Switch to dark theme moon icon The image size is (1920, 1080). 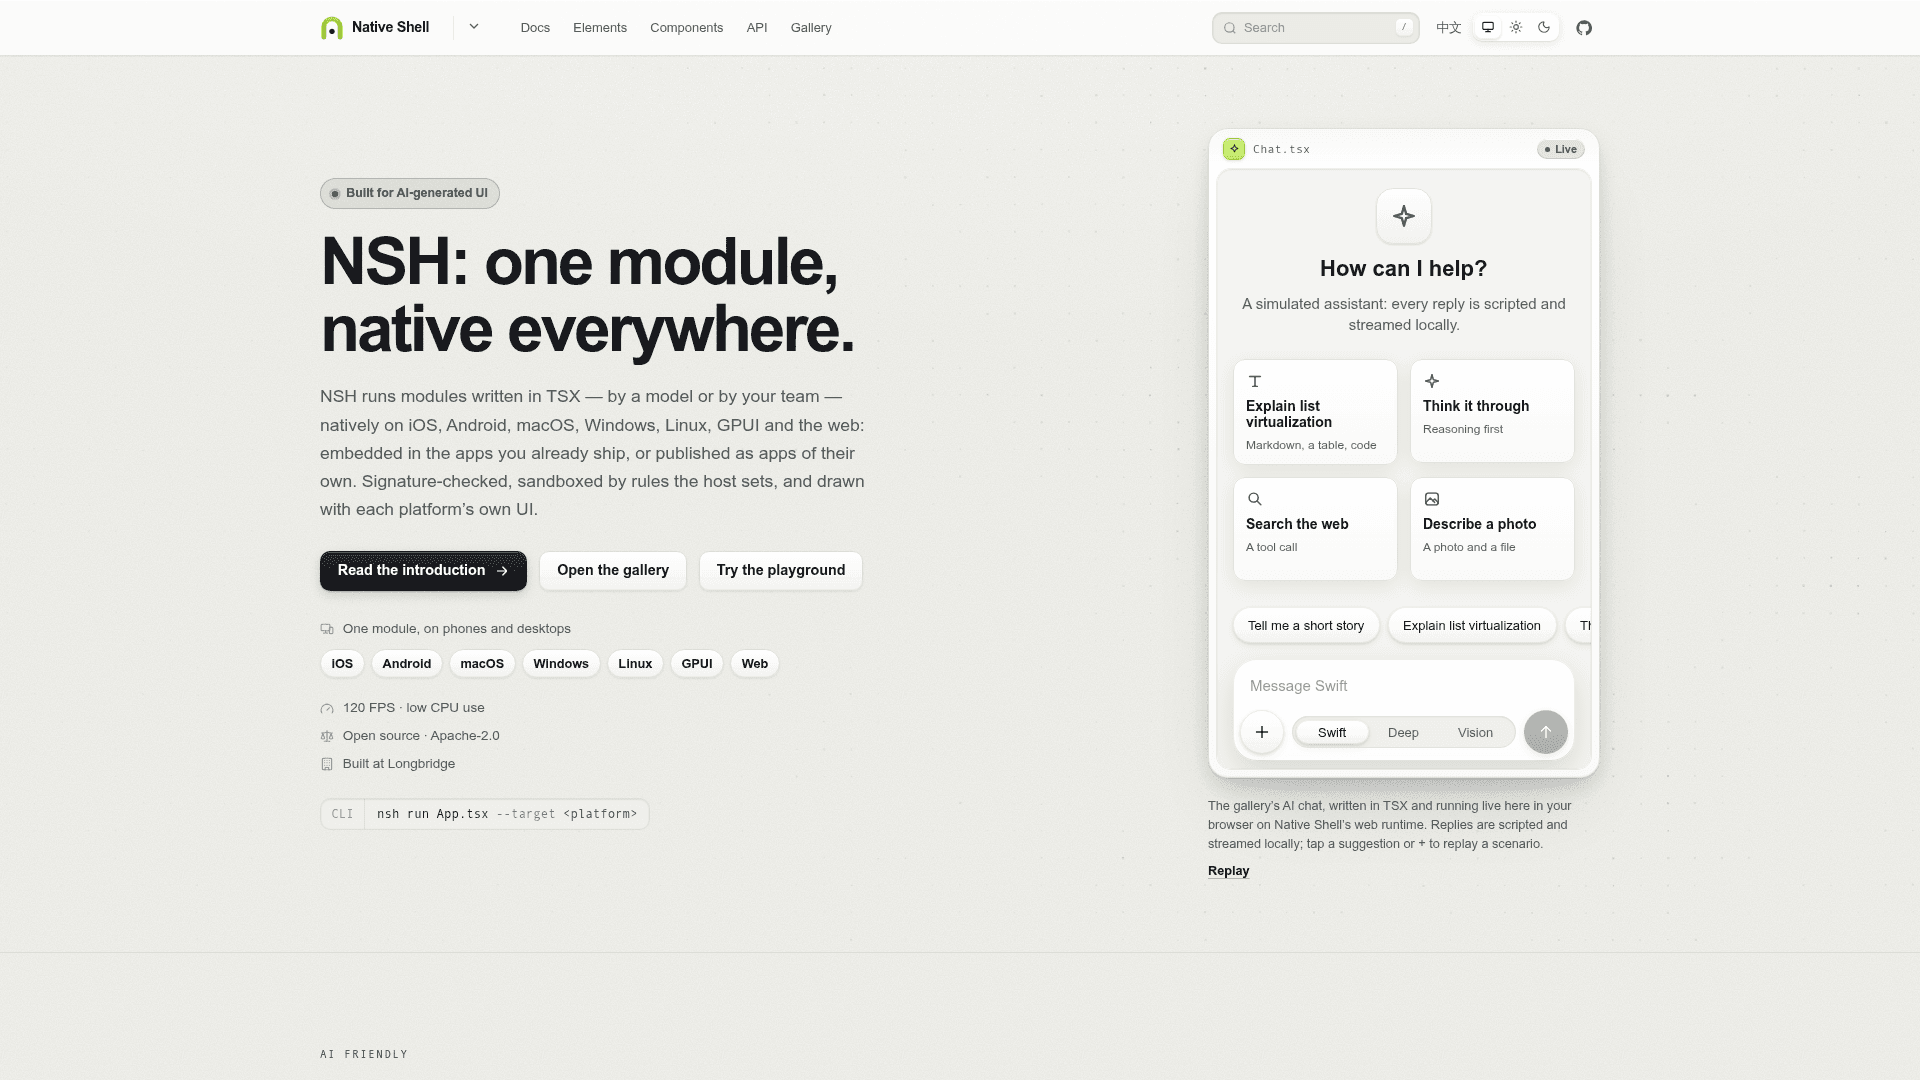(x=1544, y=28)
